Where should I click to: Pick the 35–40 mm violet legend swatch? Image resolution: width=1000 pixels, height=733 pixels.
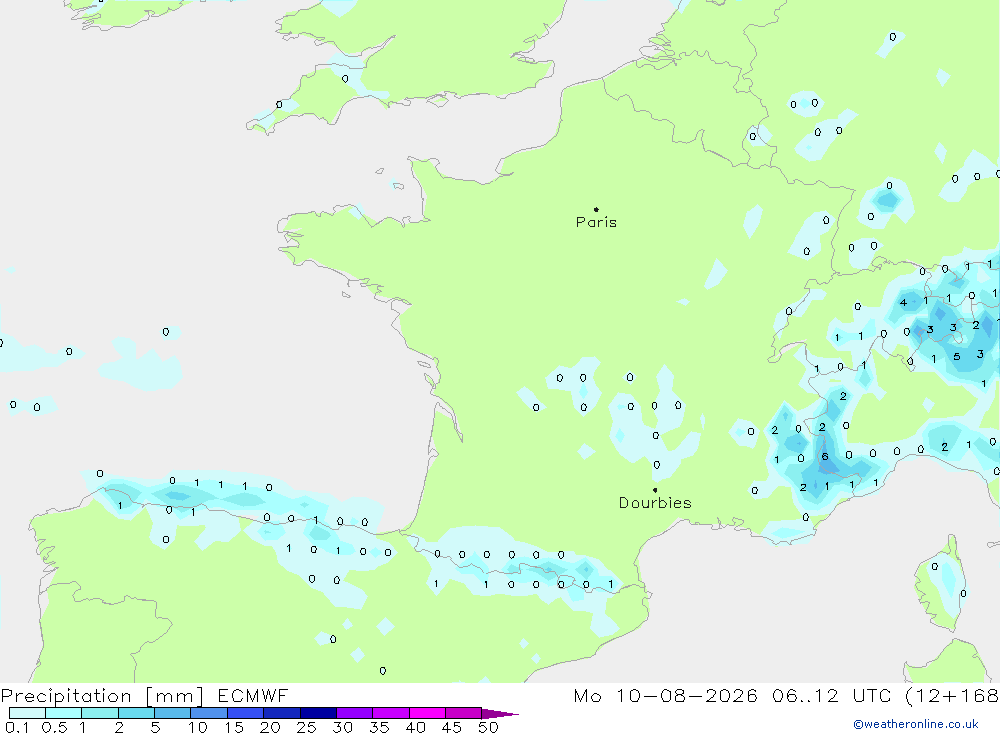pos(391,713)
